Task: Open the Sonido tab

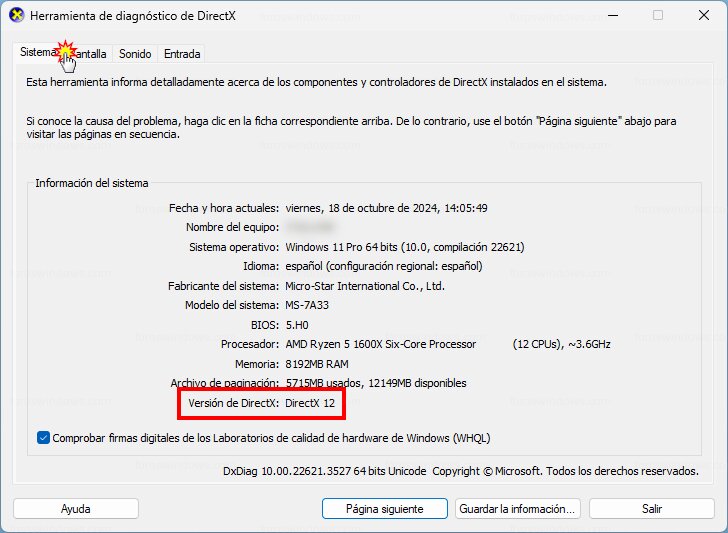Action: tap(135, 54)
